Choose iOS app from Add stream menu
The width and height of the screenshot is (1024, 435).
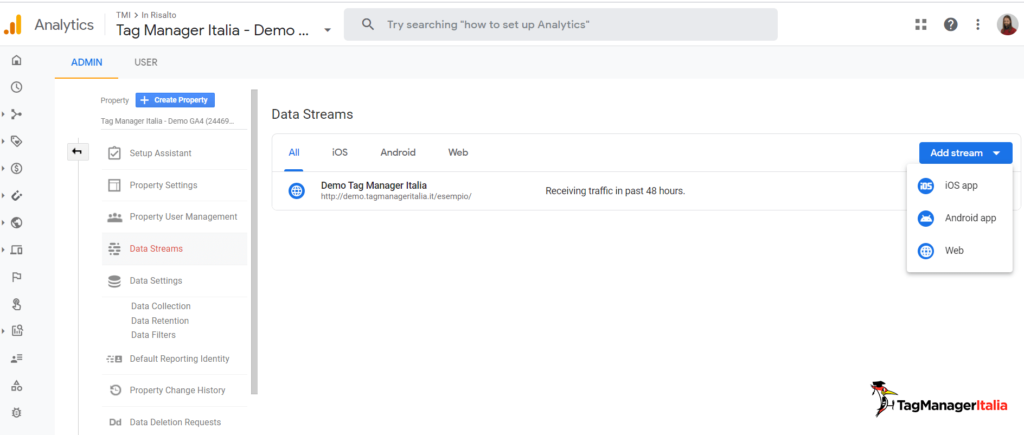pos(959,186)
